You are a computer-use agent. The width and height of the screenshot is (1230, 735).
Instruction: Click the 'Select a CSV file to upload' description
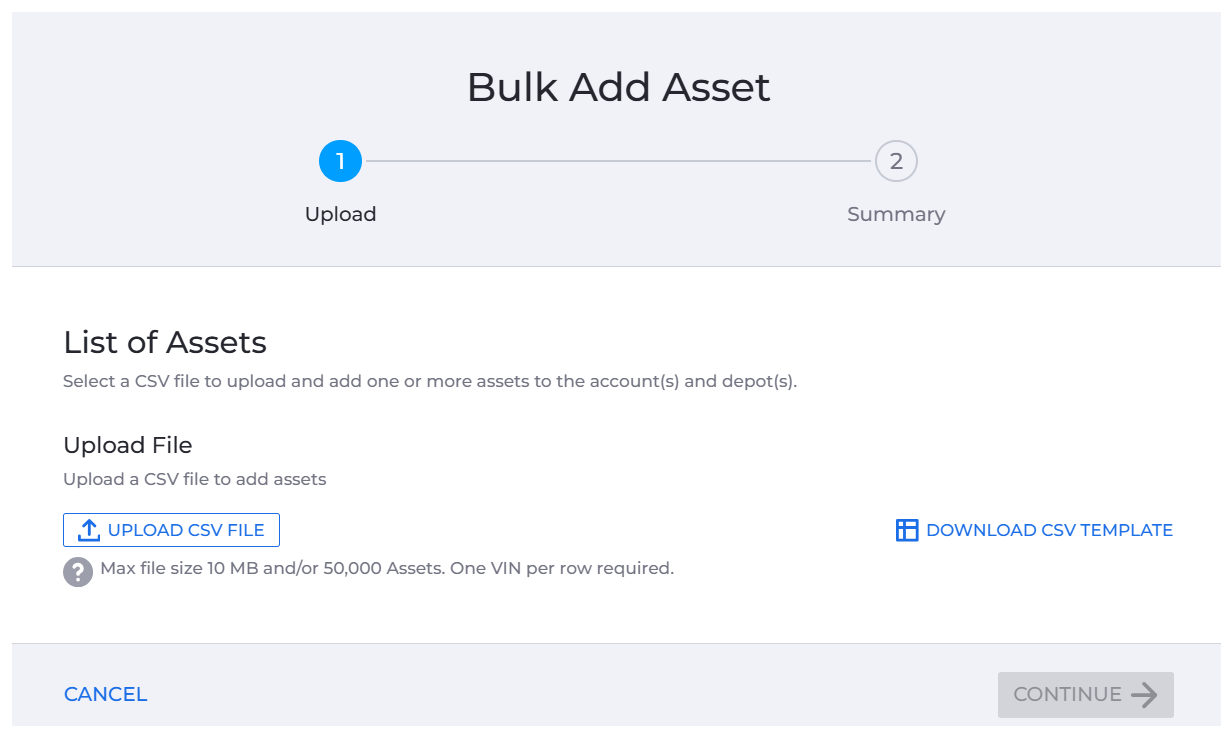tap(430, 381)
